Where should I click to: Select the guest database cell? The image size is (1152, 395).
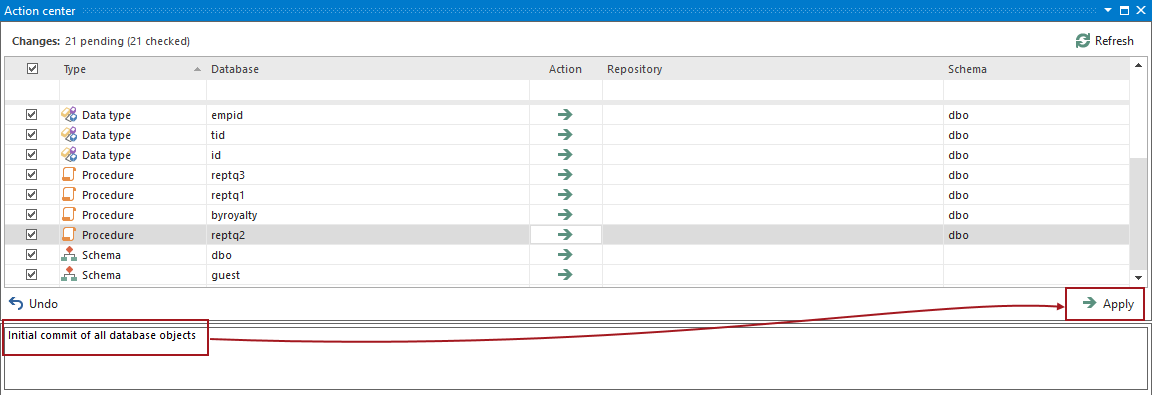click(367, 275)
